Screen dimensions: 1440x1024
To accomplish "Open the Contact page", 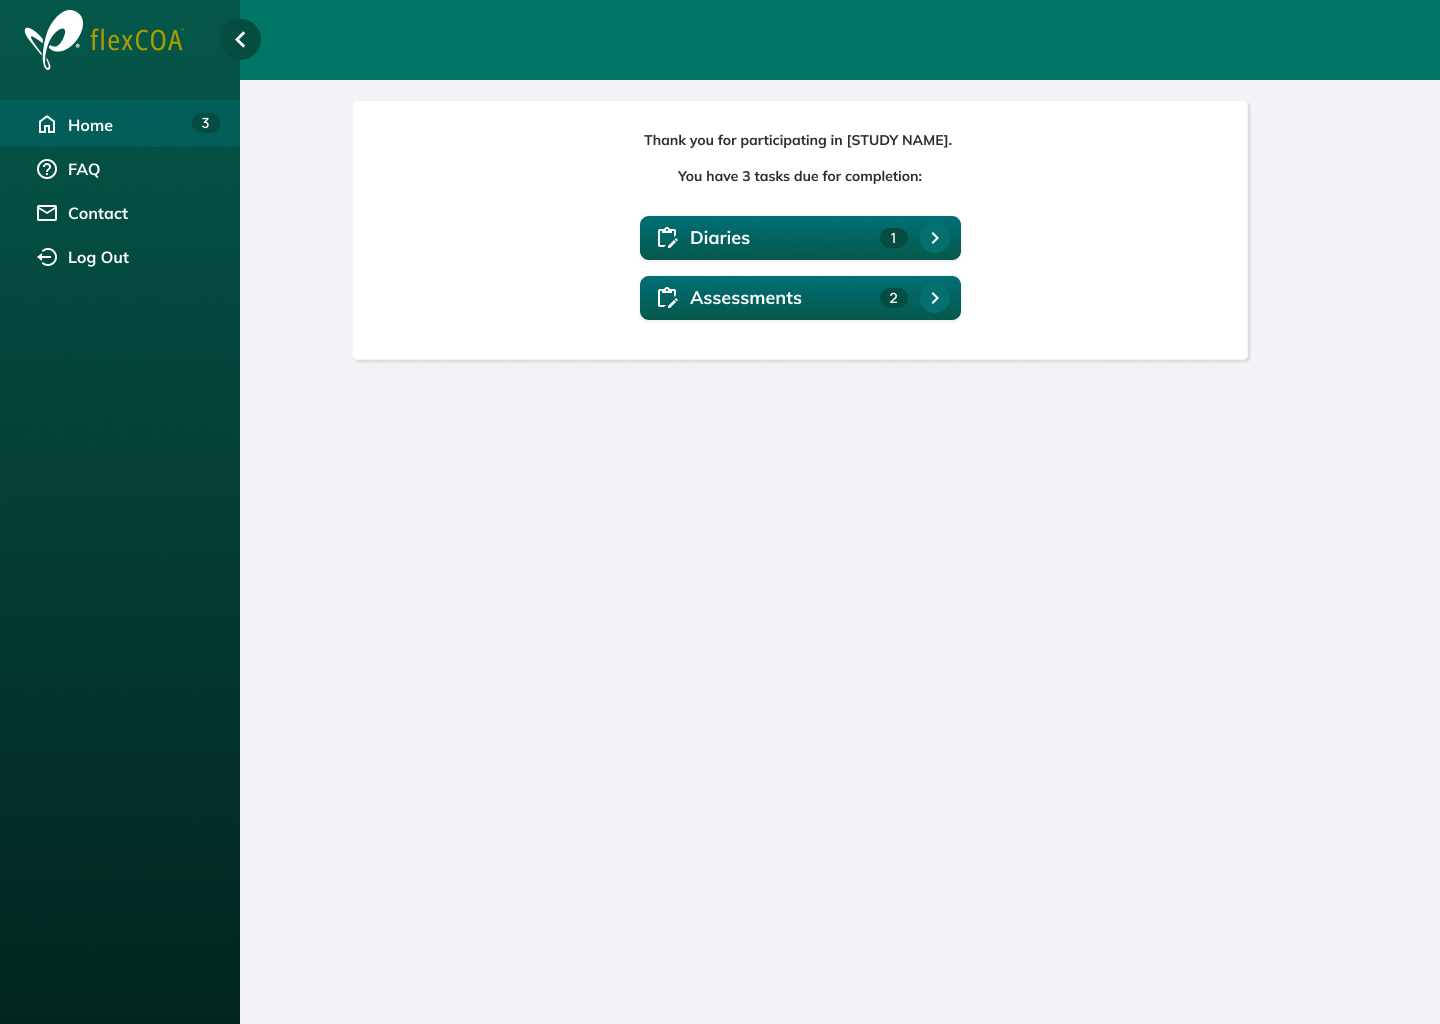I will [120, 213].
